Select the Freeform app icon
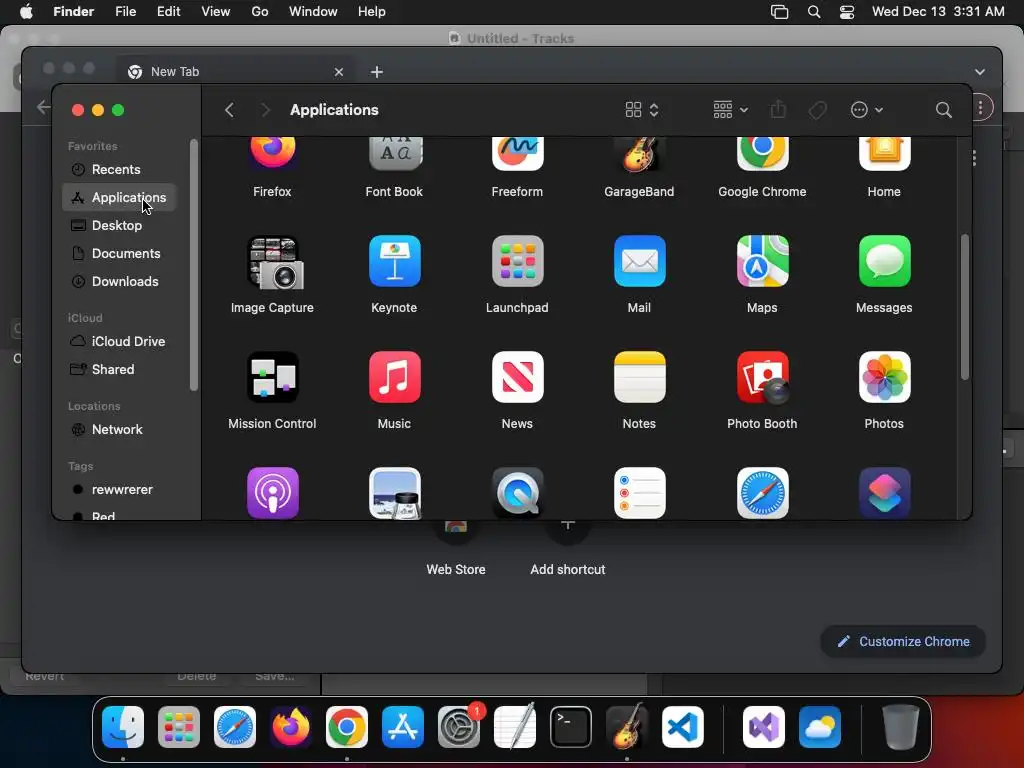The image size is (1024, 768). tap(517, 153)
